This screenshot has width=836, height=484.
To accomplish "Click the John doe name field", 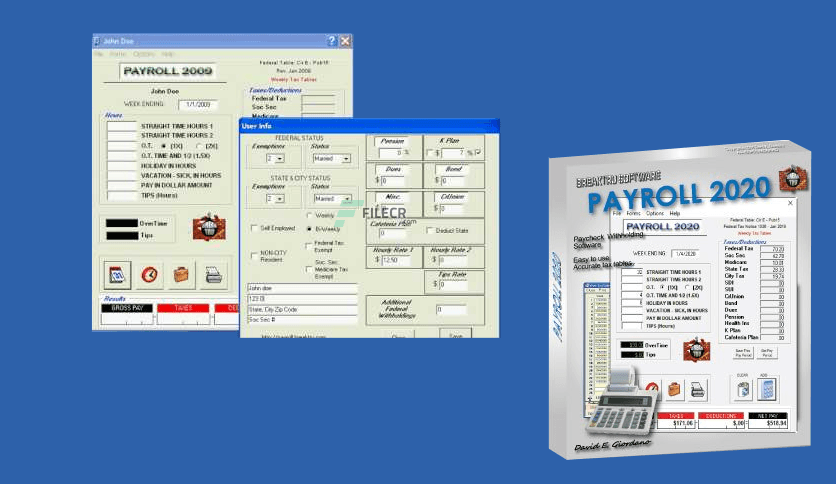I will tap(302, 288).
